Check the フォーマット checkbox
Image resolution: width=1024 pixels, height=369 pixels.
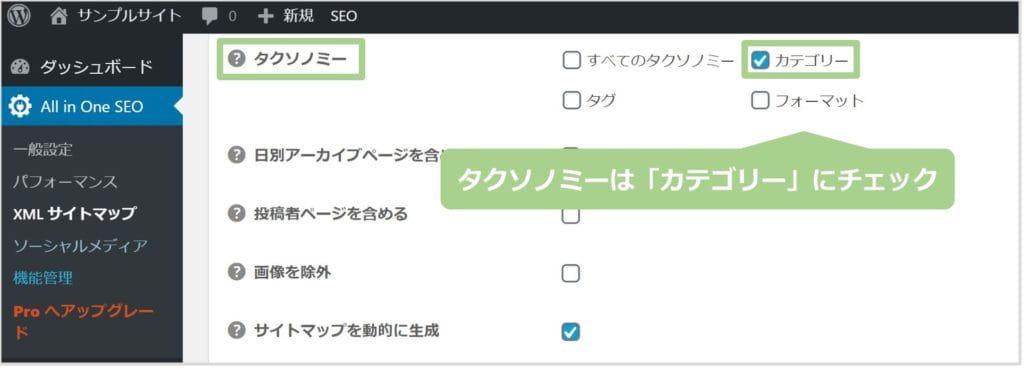click(x=760, y=101)
